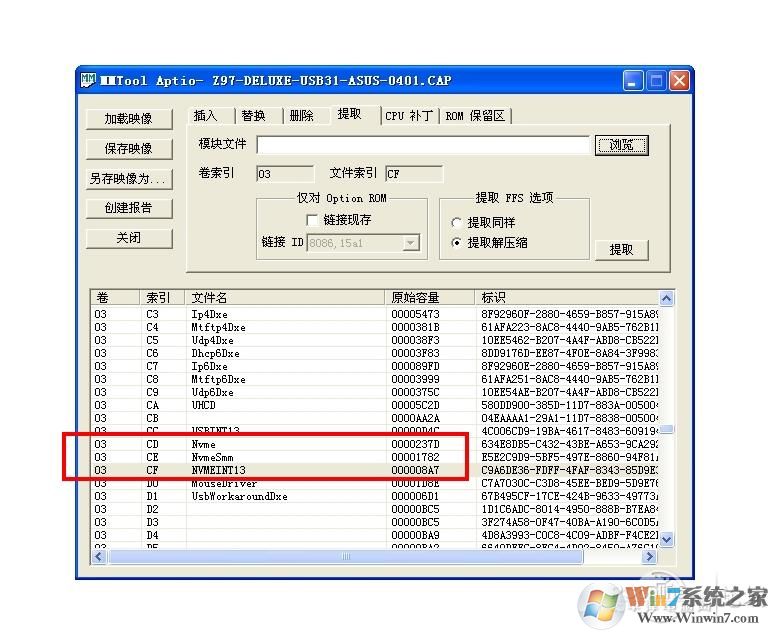Viewport: 775px width, 632px height.
Task: Click index cell D3
Action: click(152, 522)
